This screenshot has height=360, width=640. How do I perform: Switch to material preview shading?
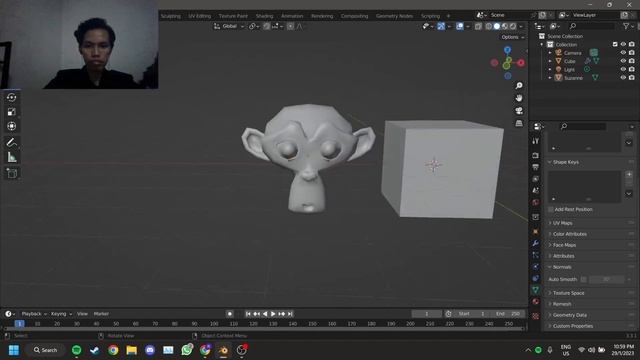point(505,27)
